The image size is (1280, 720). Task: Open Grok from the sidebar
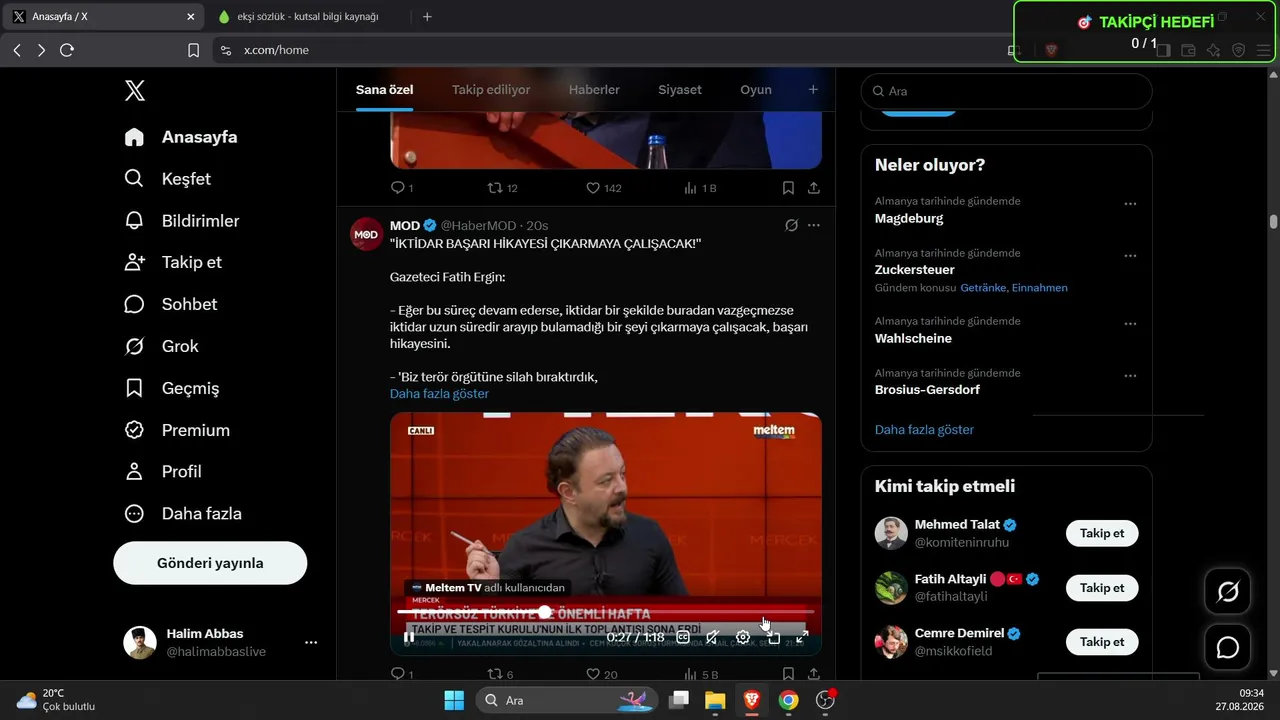tap(161, 346)
